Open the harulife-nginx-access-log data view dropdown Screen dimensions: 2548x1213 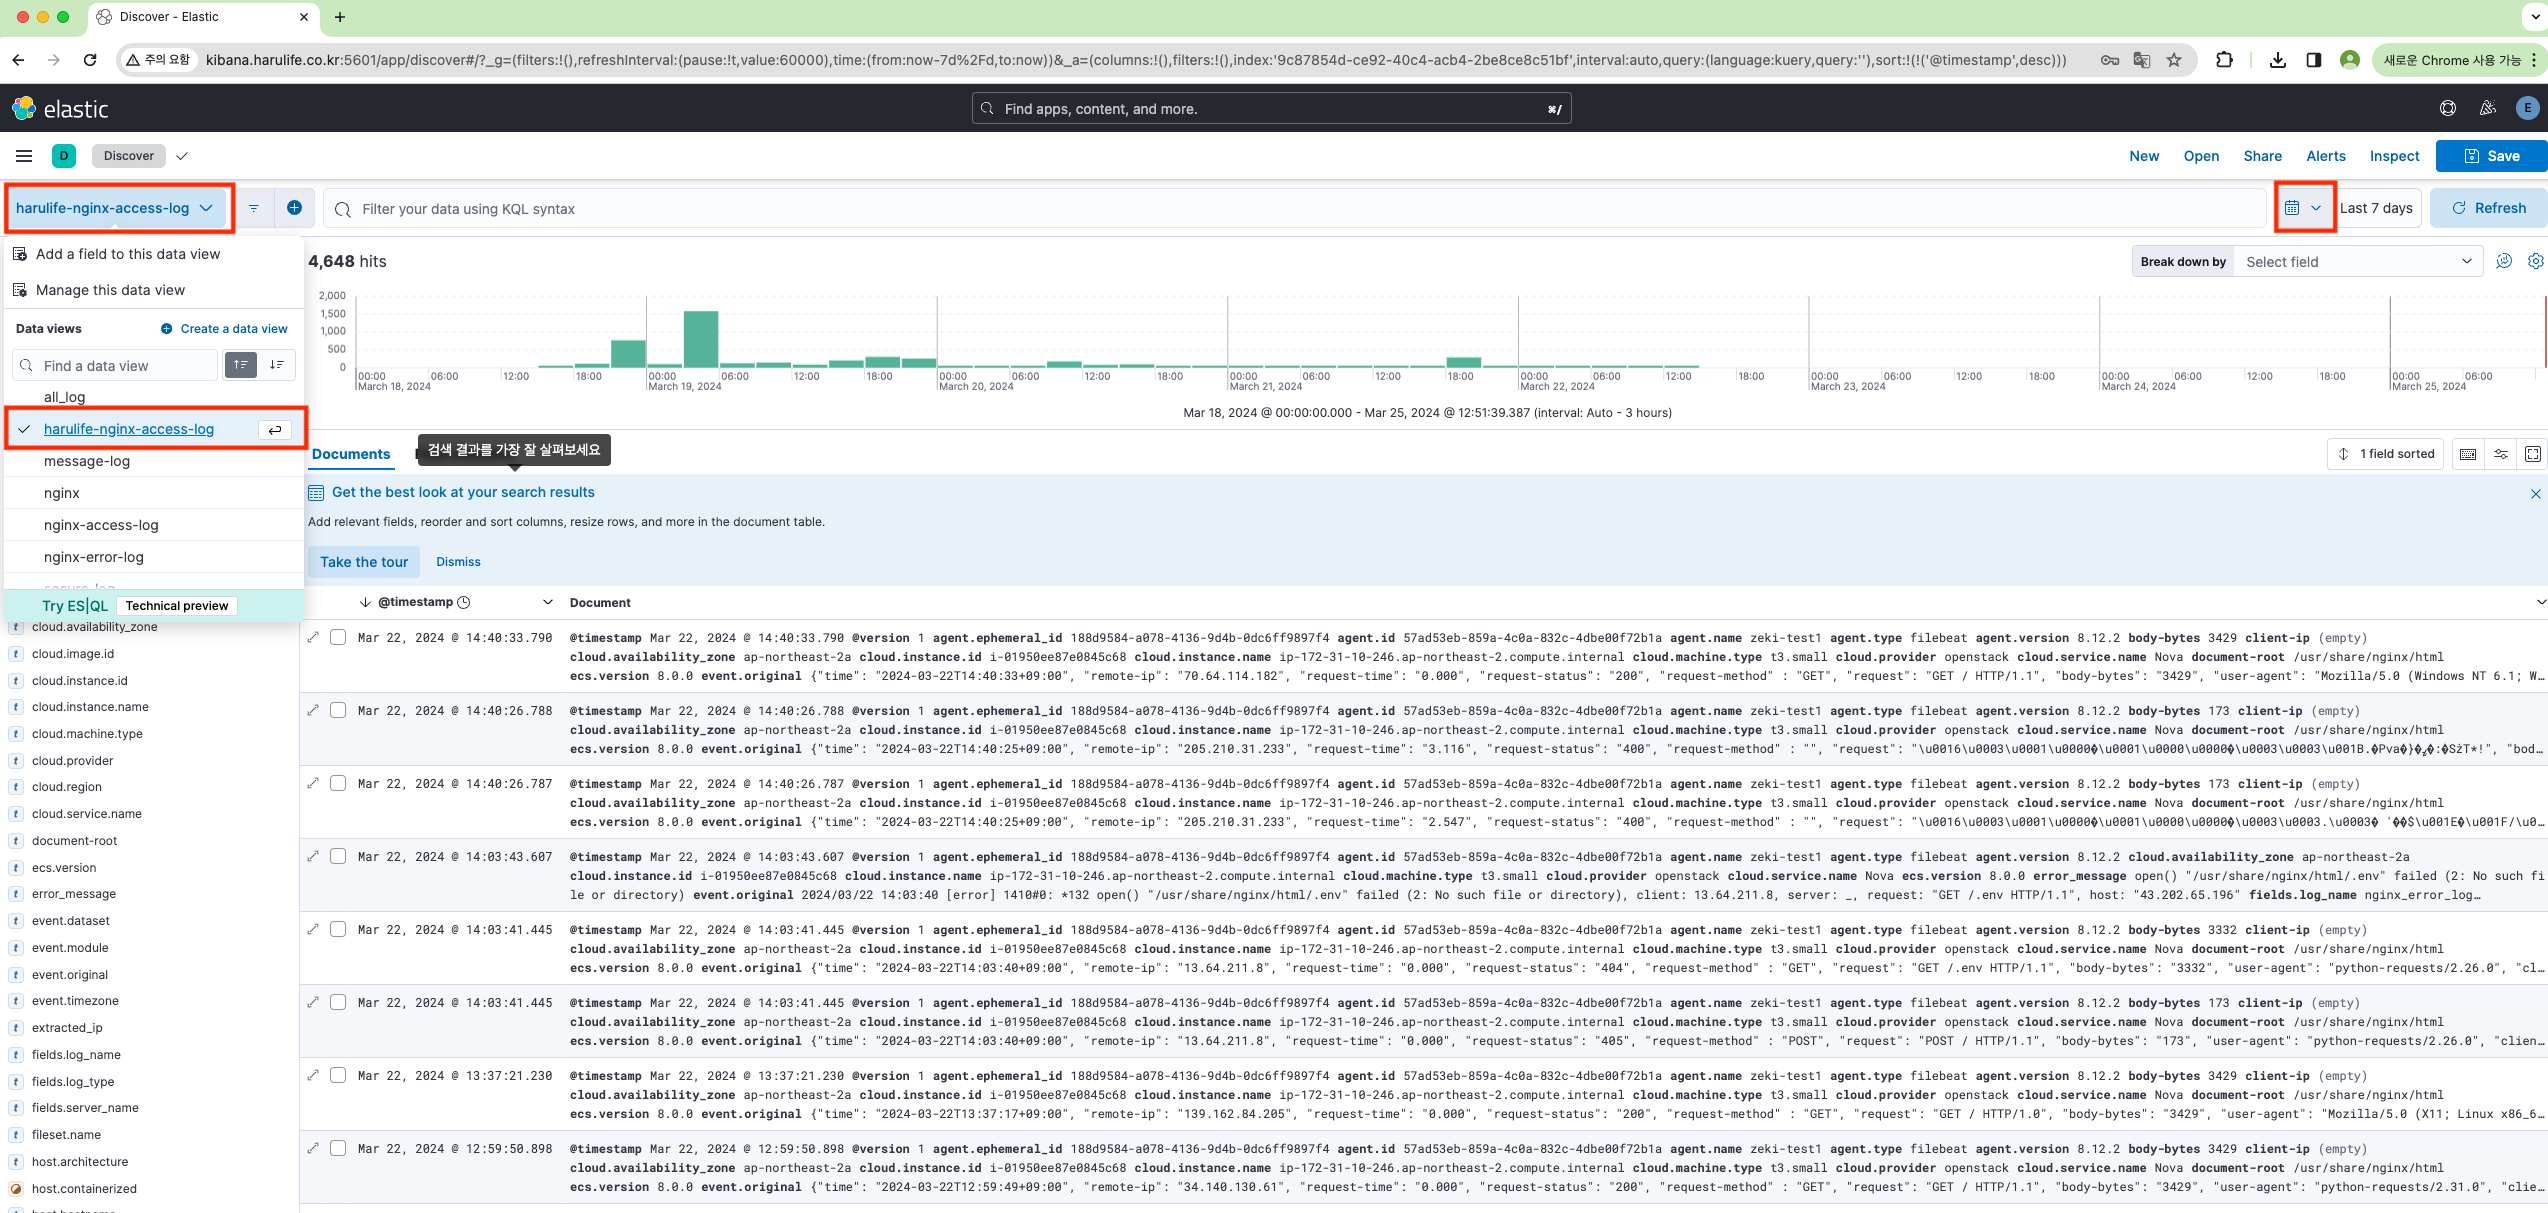[115, 208]
